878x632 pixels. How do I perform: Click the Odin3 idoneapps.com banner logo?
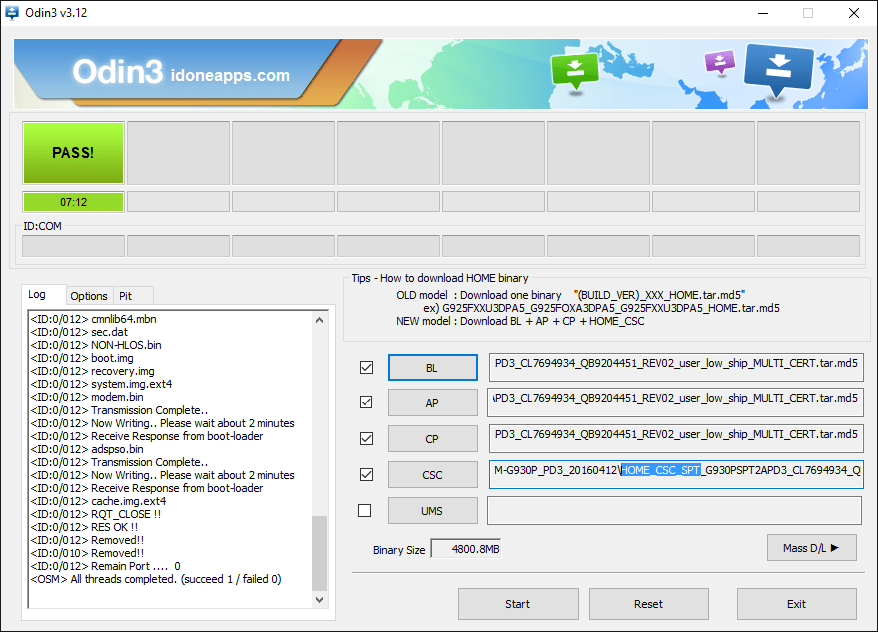(x=181, y=73)
